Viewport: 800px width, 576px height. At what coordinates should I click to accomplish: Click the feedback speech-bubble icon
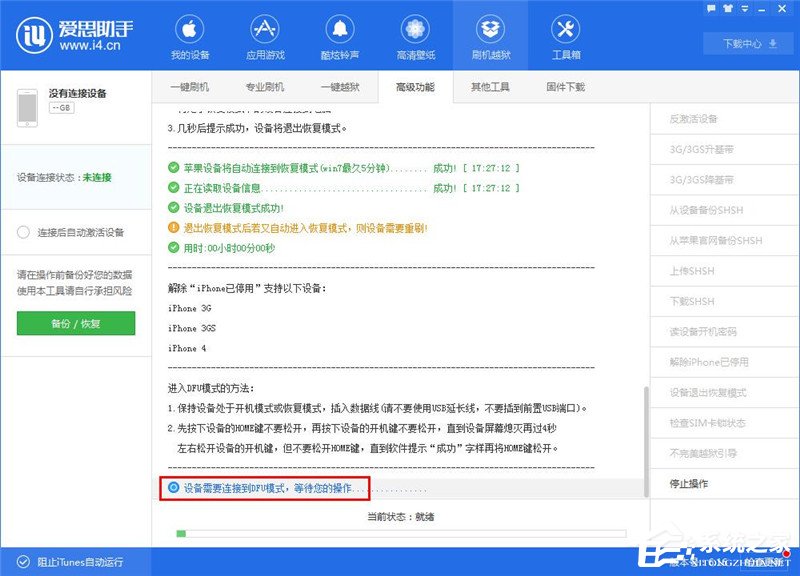pos(712,9)
